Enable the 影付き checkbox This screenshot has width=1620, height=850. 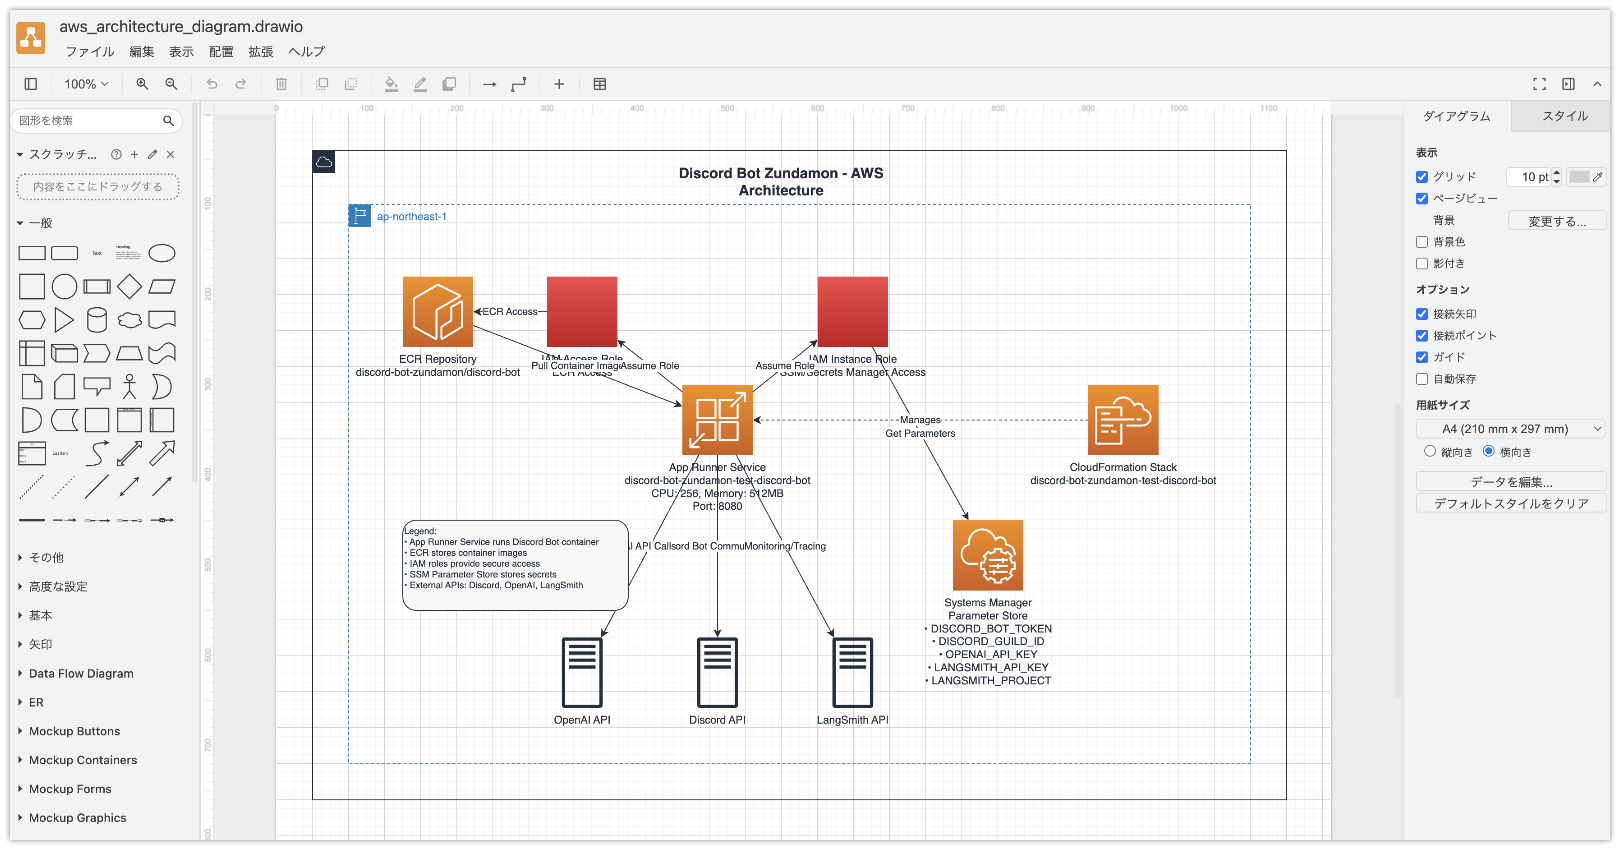1422,264
